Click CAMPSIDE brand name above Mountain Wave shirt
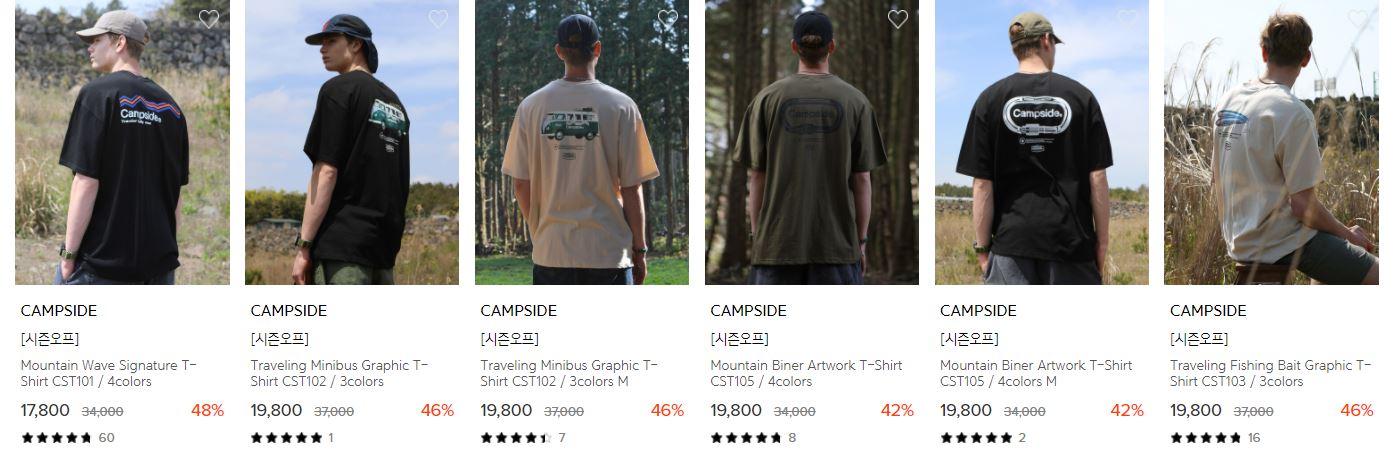1384x475 pixels. tap(59, 311)
